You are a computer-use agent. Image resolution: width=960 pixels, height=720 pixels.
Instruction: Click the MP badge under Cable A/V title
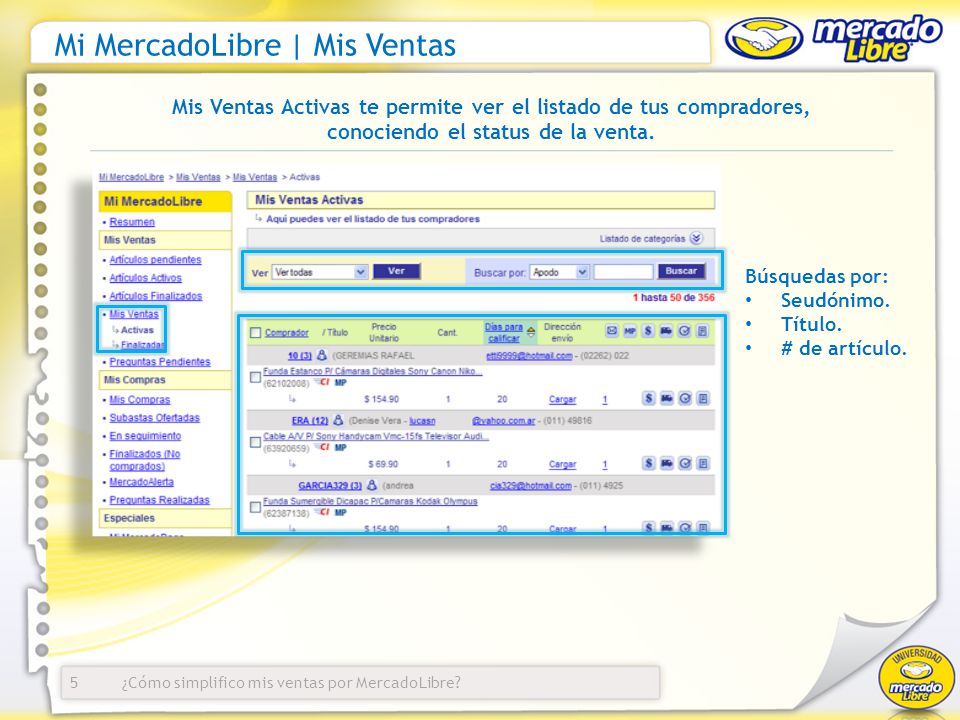pyautogui.click(x=341, y=448)
